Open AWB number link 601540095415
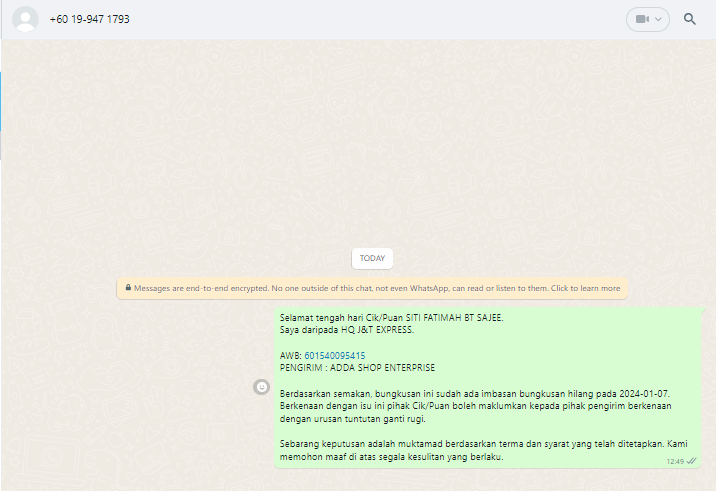 pos(335,355)
